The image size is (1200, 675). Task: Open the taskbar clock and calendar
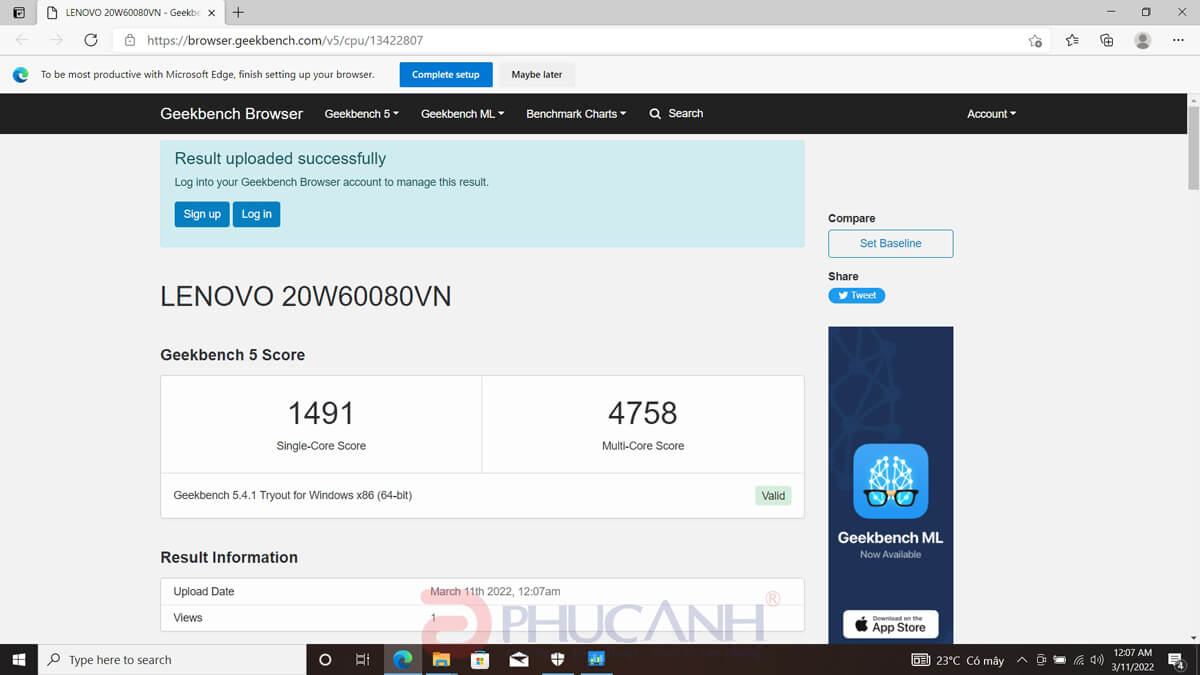point(1133,660)
